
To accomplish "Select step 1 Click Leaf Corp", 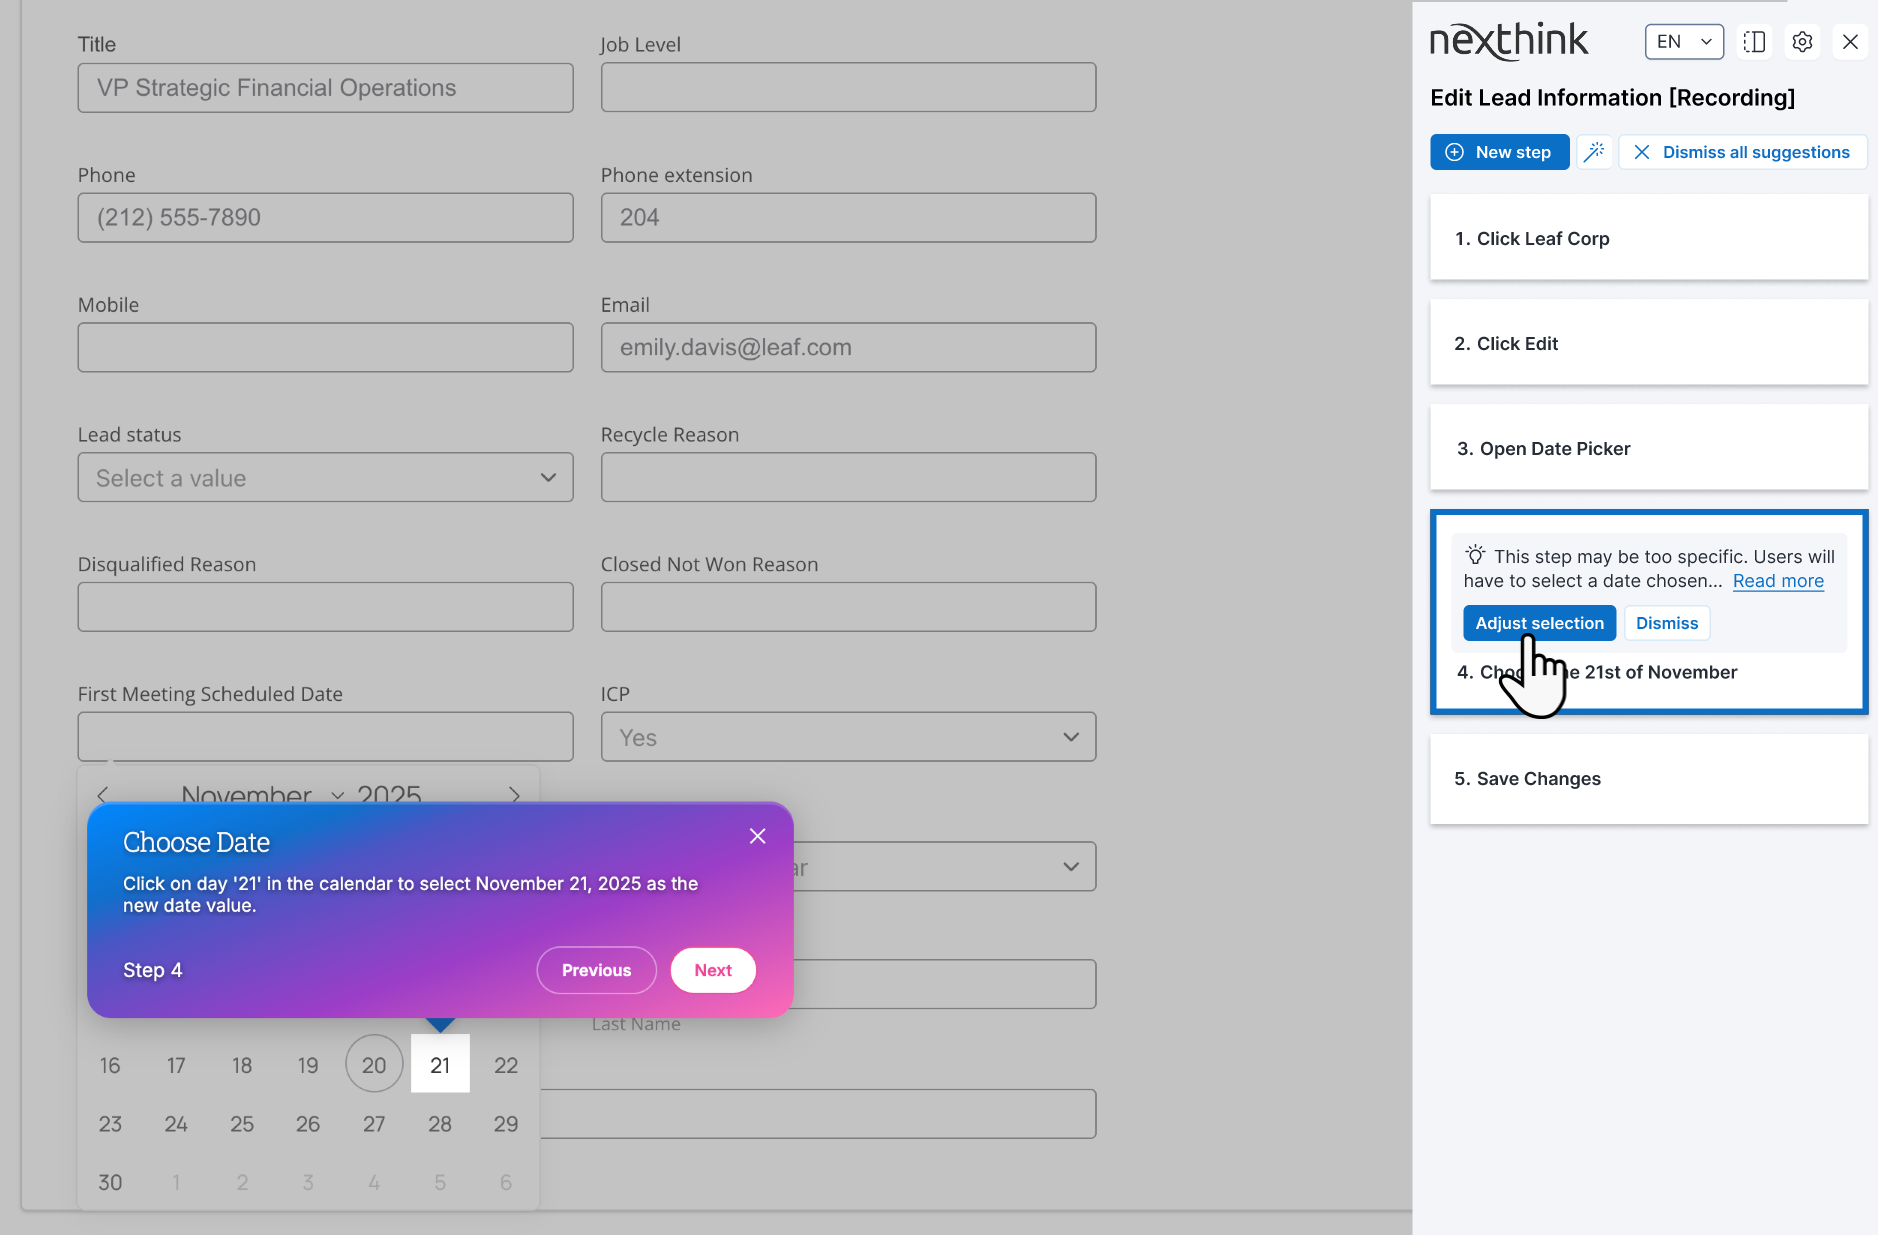I will 1648,238.
